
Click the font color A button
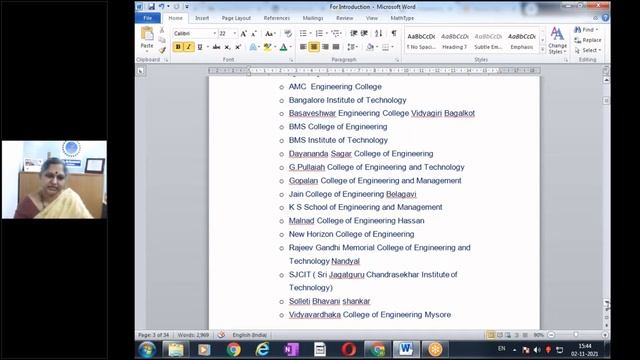(283, 47)
